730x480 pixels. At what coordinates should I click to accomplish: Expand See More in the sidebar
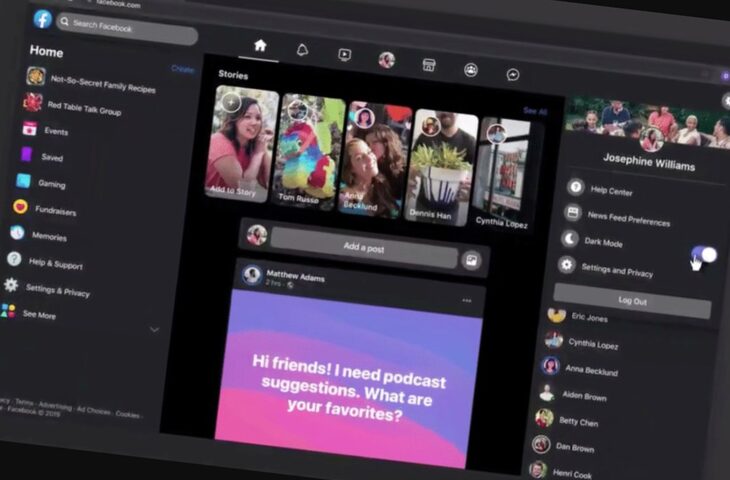[x=28, y=313]
